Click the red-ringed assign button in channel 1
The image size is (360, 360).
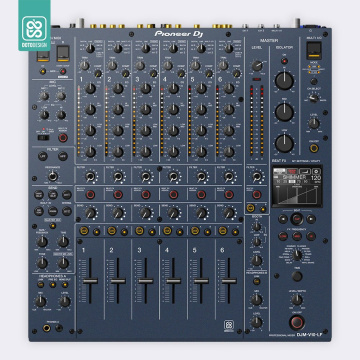click(90, 194)
